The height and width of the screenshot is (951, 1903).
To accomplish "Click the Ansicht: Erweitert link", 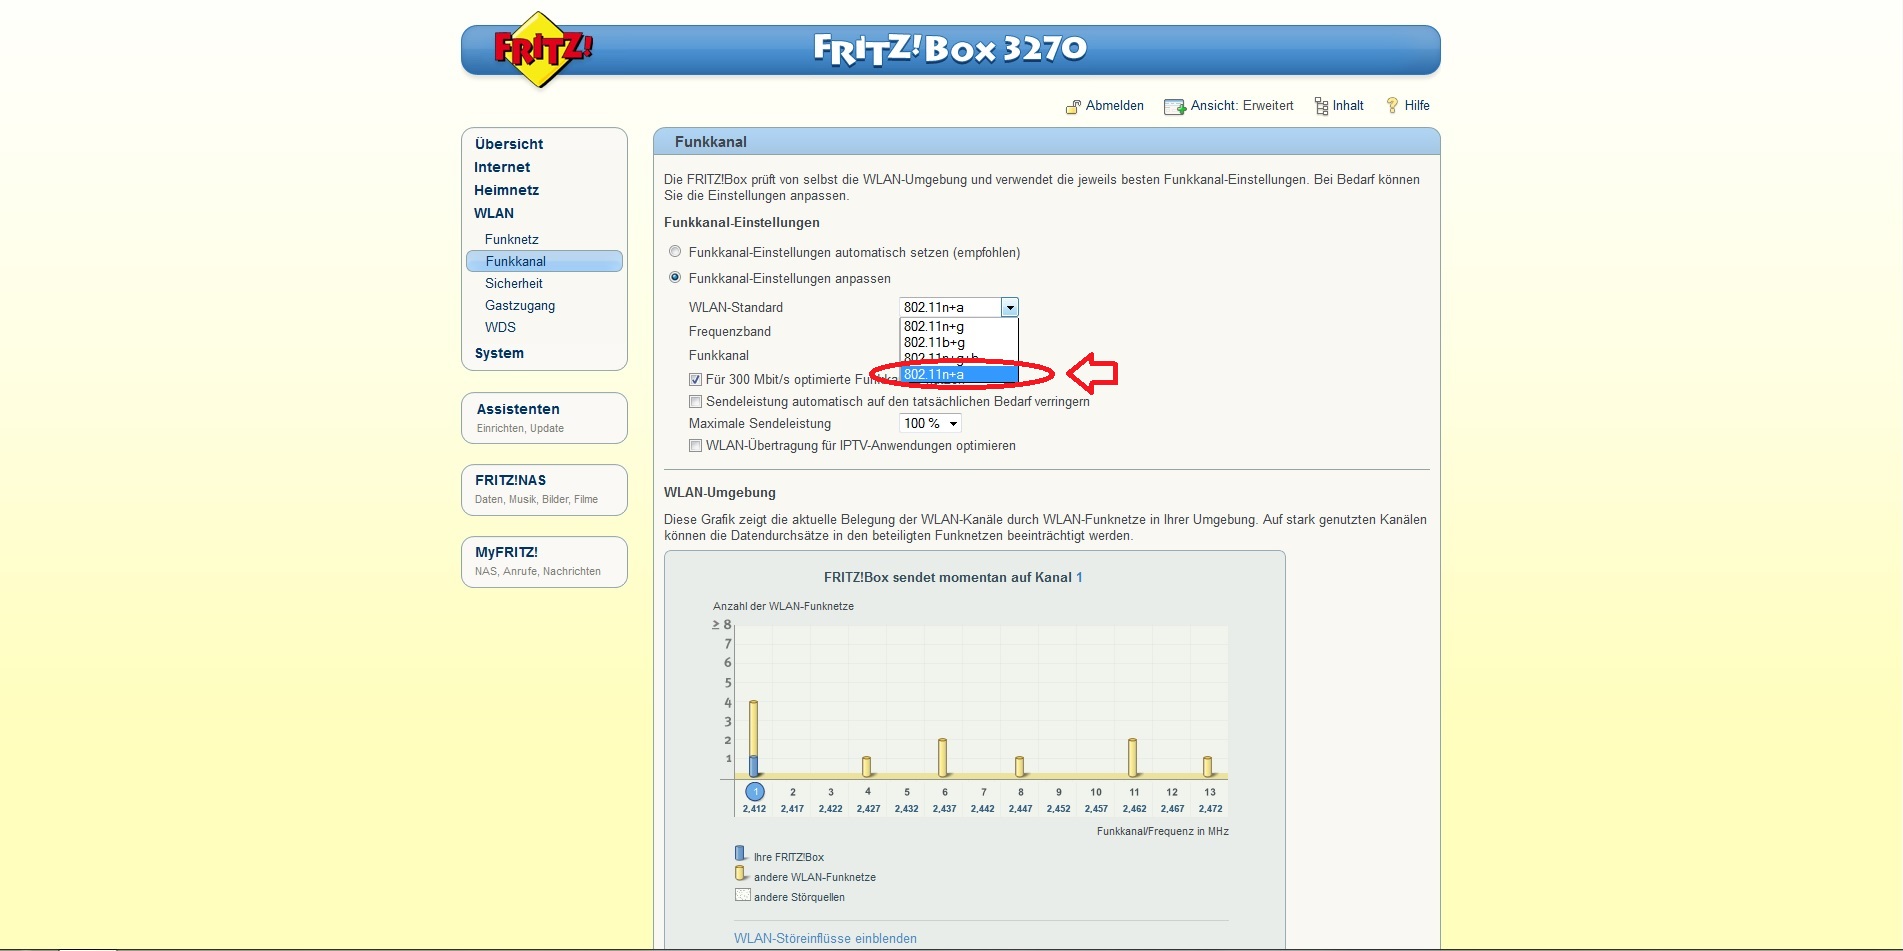I will 1242,105.
